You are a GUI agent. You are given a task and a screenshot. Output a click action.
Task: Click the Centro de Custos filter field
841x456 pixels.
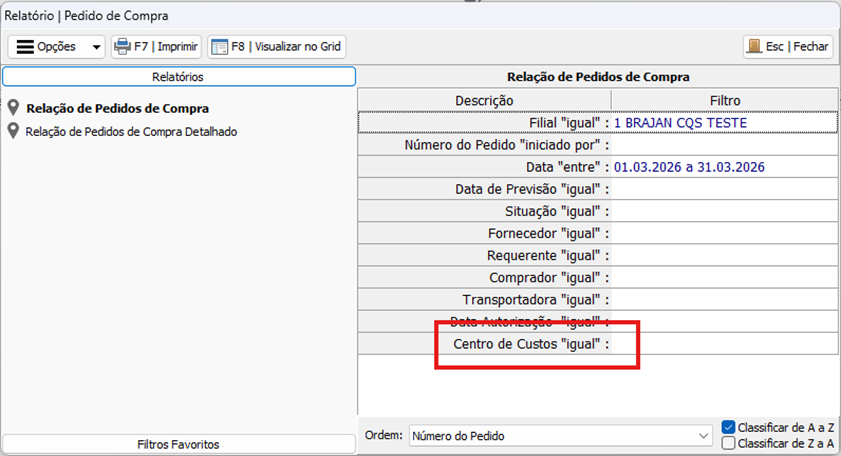(x=724, y=343)
